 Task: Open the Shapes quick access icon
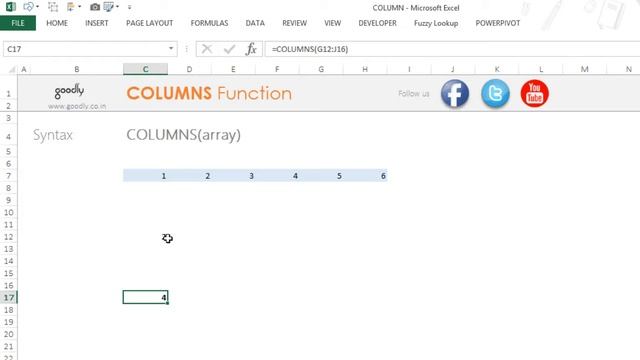(x=29, y=7)
